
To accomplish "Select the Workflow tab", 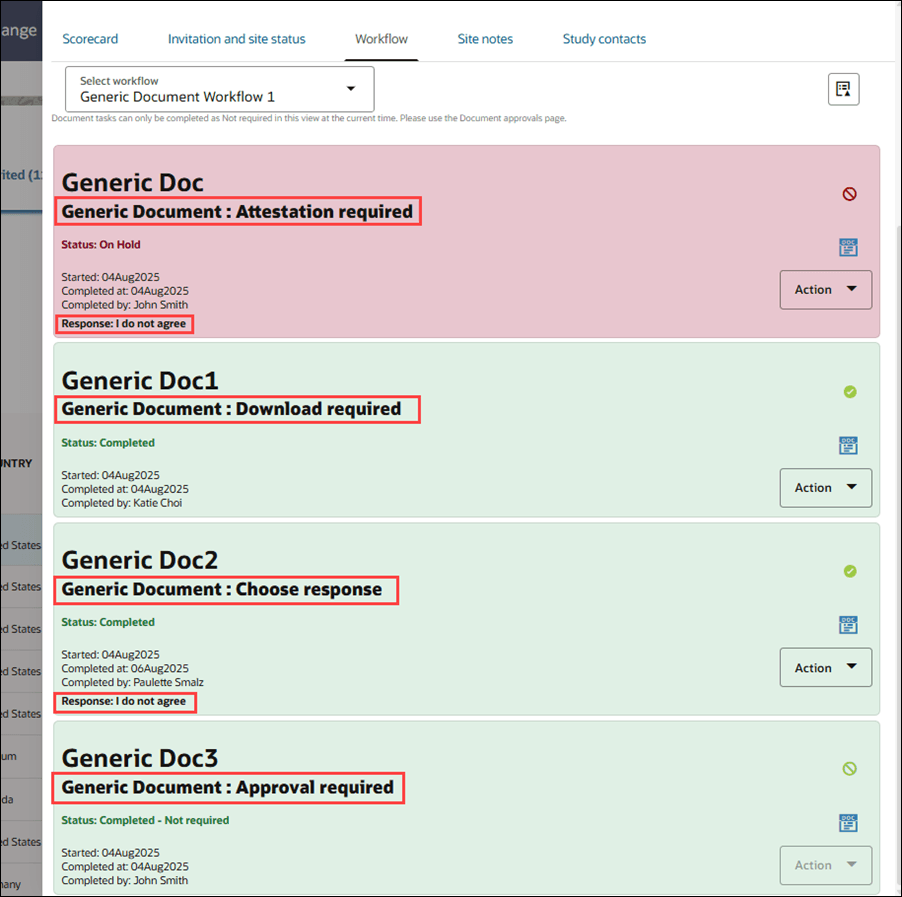I will tap(381, 39).
